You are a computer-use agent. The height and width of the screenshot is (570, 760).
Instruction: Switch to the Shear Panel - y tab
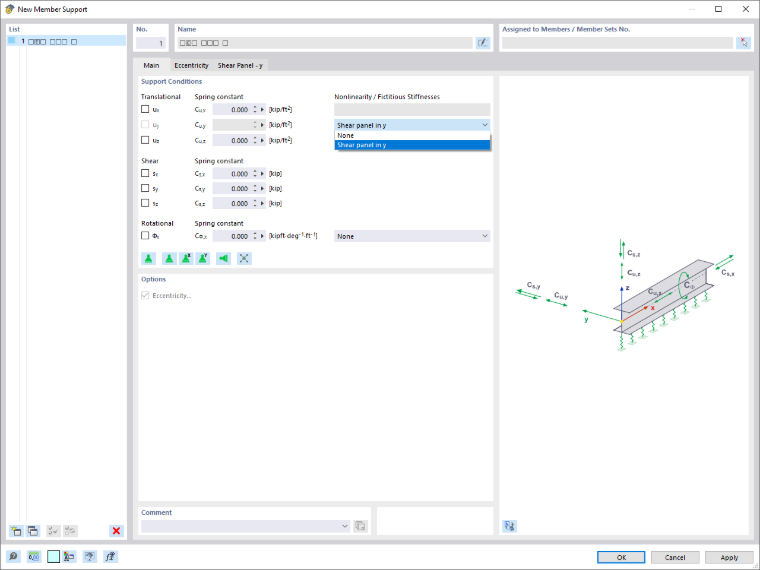tap(240, 65)
